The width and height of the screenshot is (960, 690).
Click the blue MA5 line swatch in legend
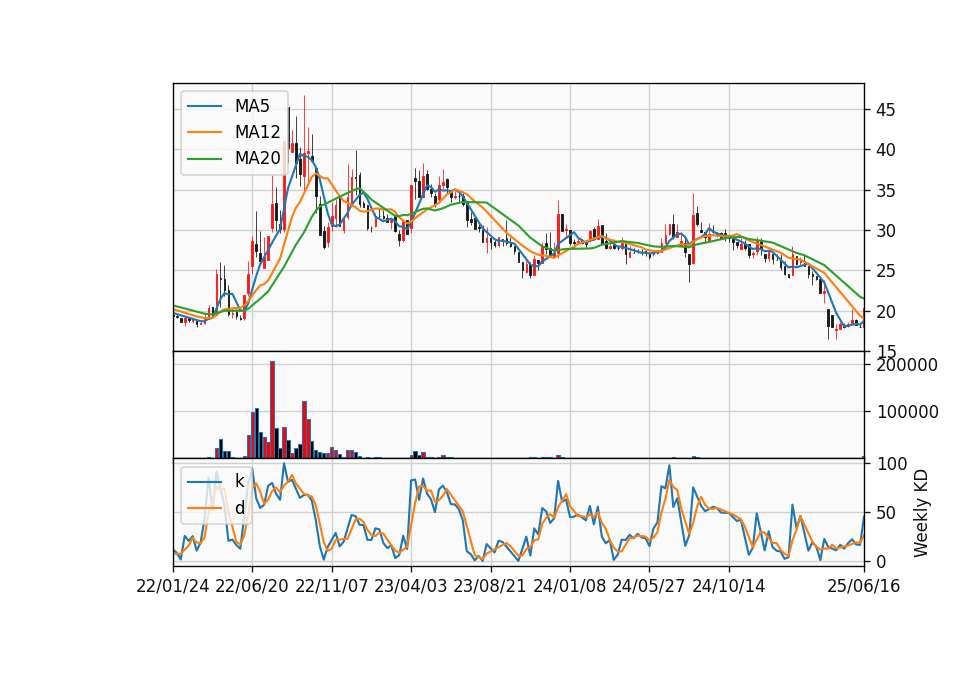coord(204,106)
